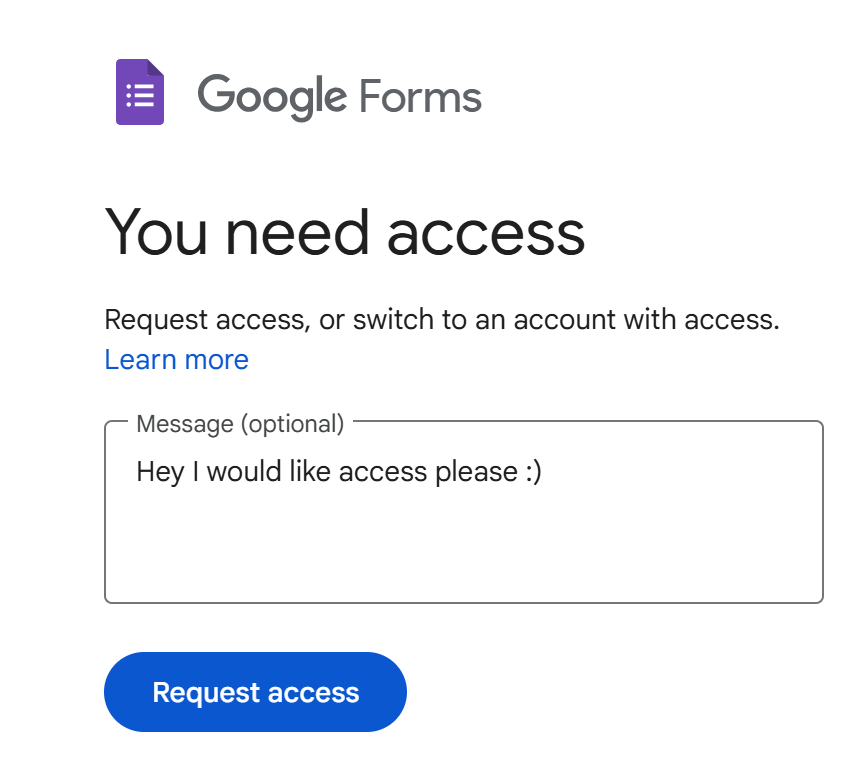This screenshot has height=770, width=852.
Task: Click the word "would" in the message field
Action: pos(244,471)
